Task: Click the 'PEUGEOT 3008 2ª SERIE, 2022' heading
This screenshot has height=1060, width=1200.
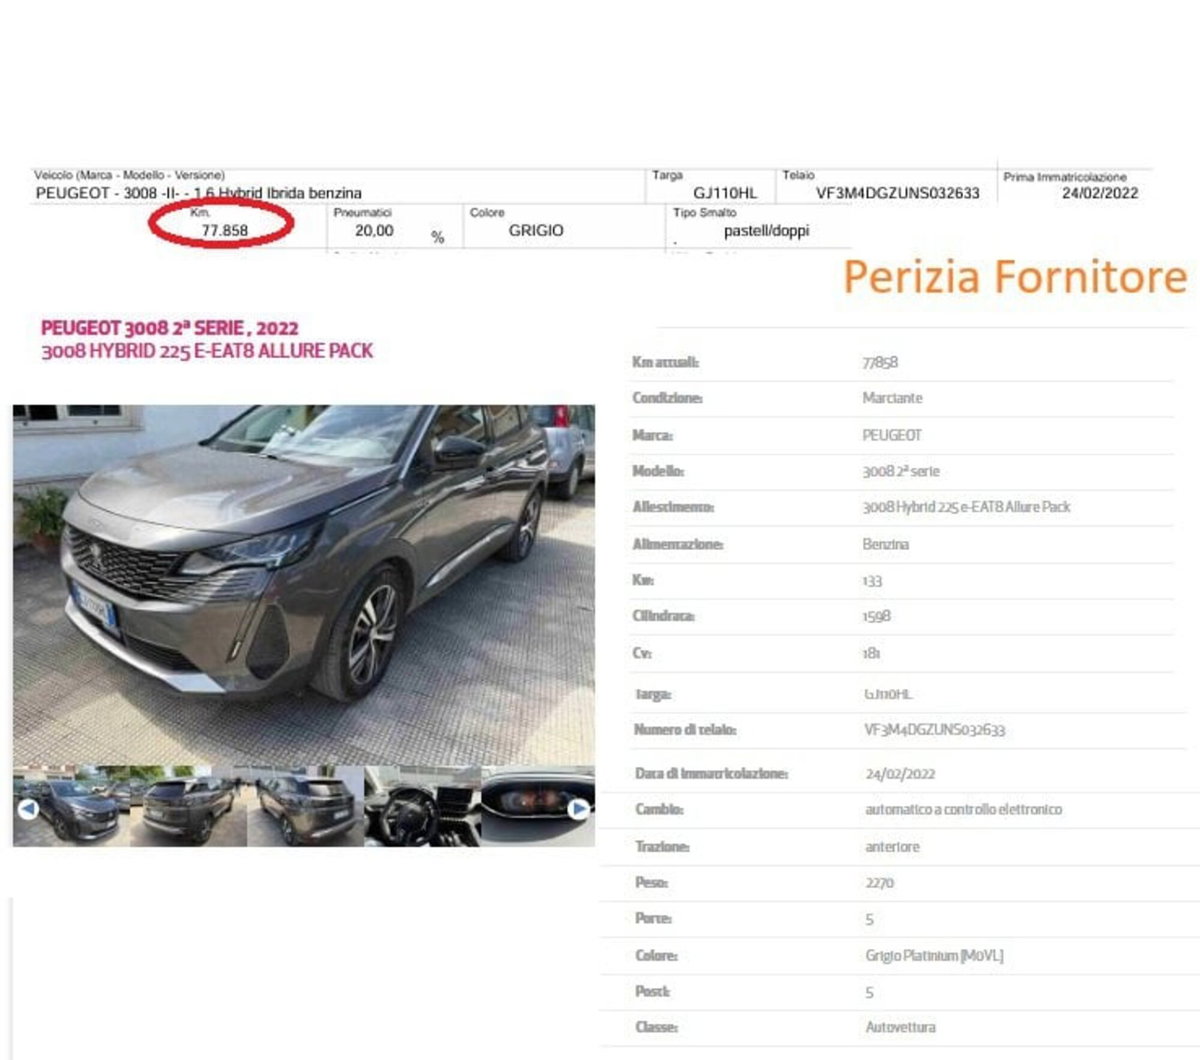Action: (170, 328)
